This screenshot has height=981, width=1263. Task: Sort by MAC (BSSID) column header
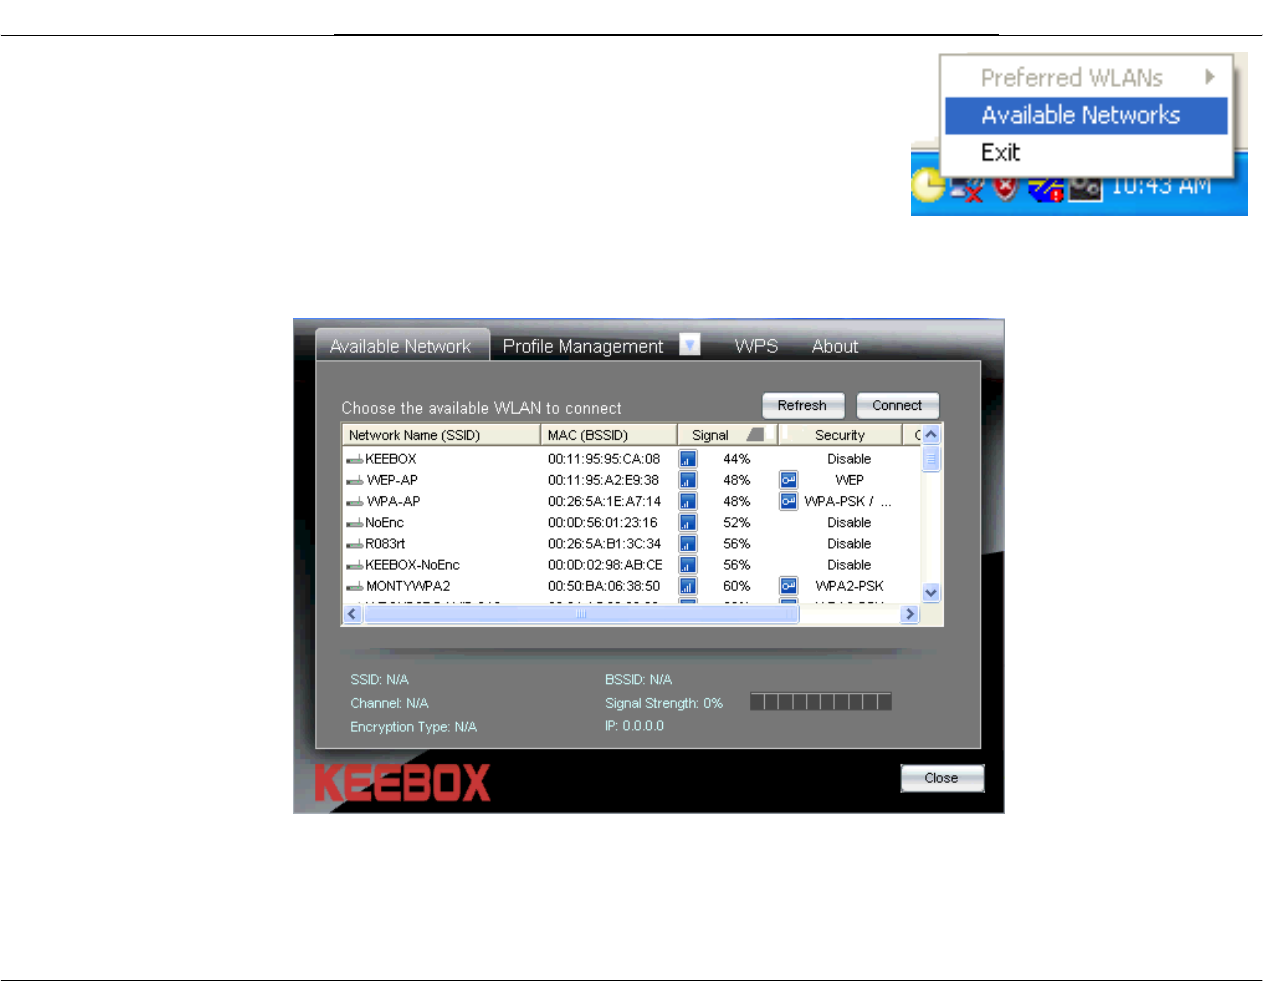(609, 435)
